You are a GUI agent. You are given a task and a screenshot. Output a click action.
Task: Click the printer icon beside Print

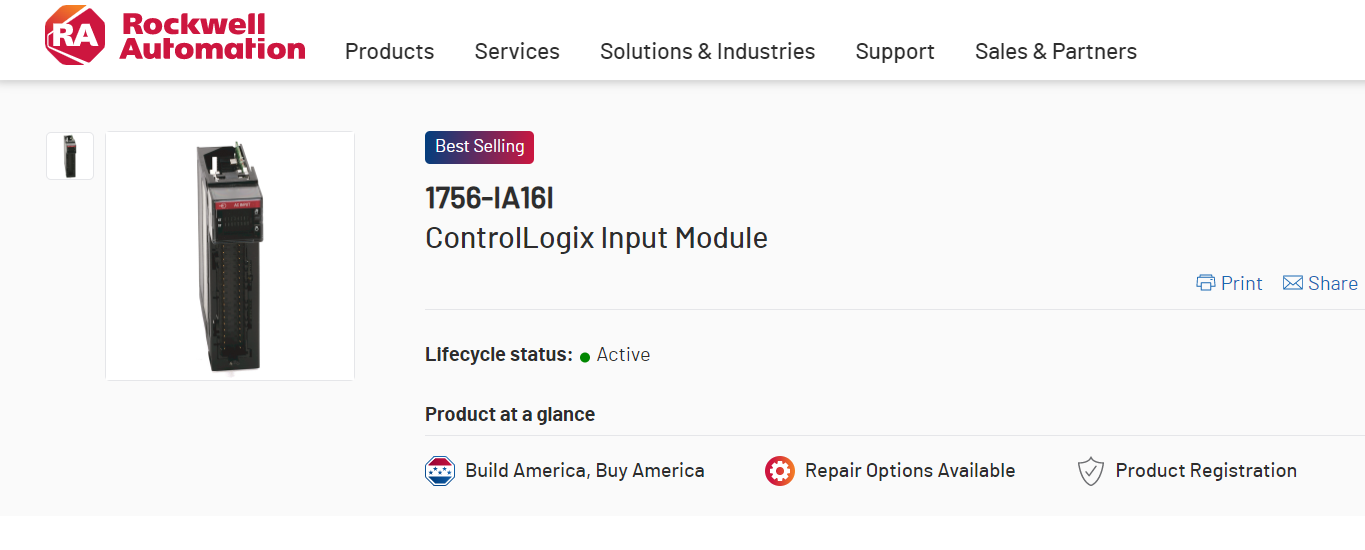[1206, 283]
